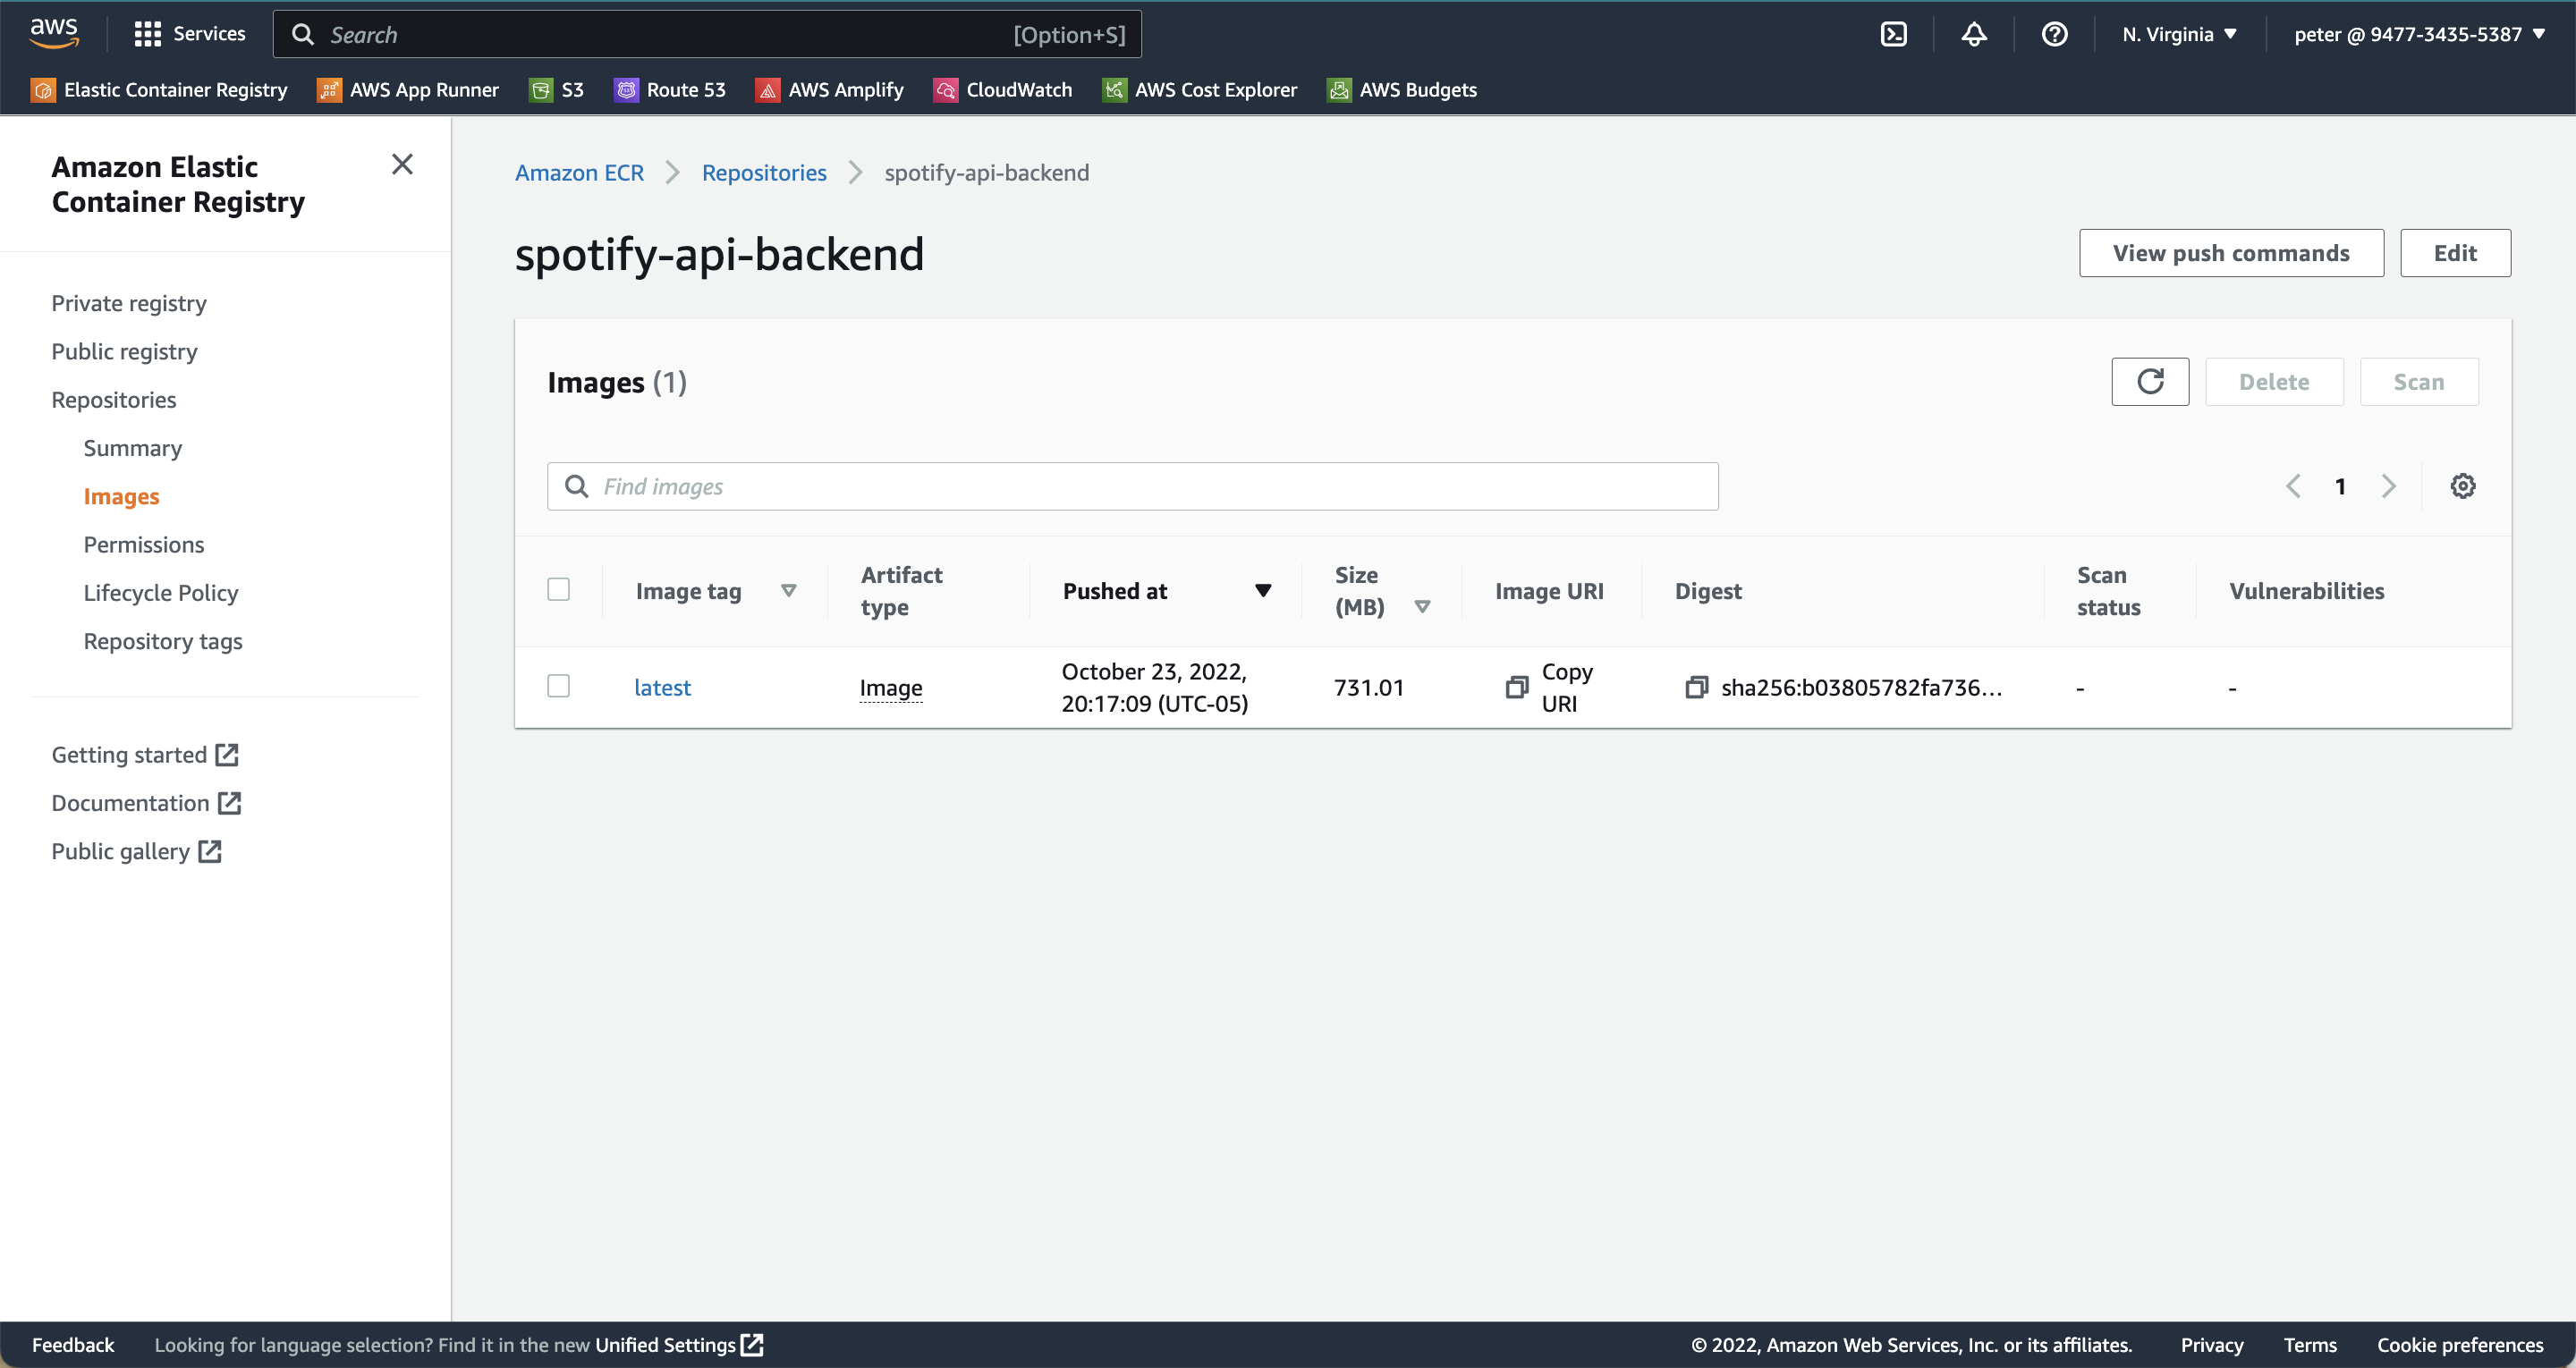Image resolution: width=2576 pixels, height=1368 pixels.
Task: Copy the image URI using the copy icon
Action: tap(1517, 687)
